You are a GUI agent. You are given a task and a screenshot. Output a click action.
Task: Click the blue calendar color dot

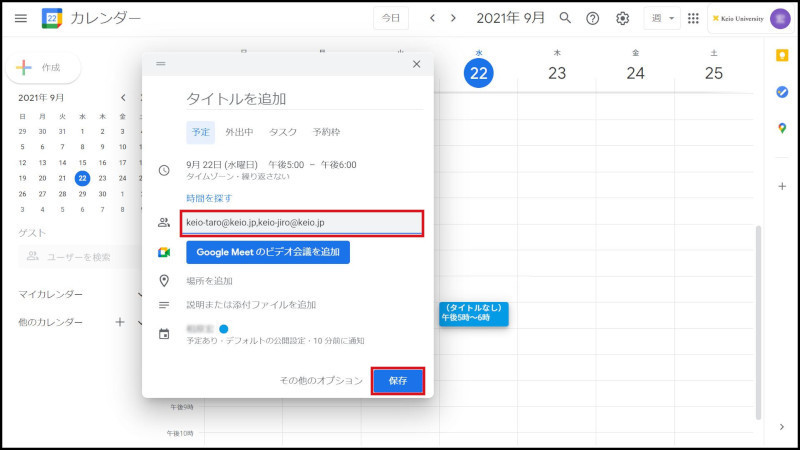tap(224, 328)
